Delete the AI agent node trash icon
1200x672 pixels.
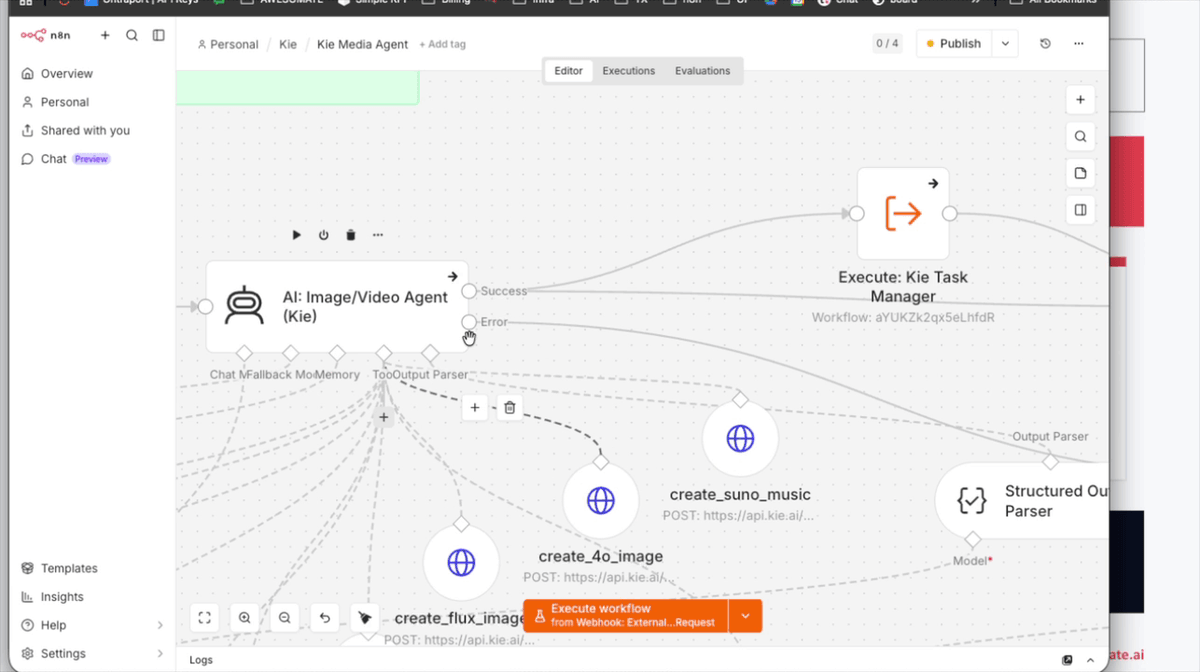351,235
